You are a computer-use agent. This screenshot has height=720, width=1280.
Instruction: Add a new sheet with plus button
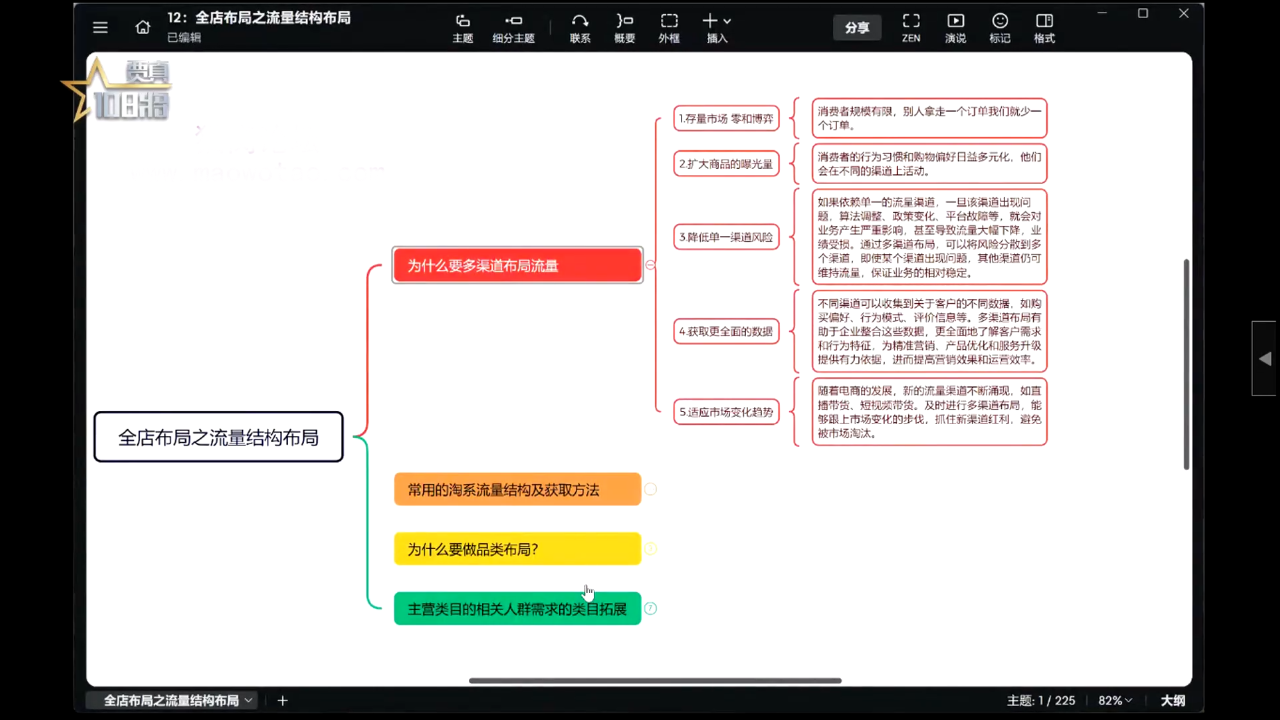pyautogui.click(x=282, y=701)
